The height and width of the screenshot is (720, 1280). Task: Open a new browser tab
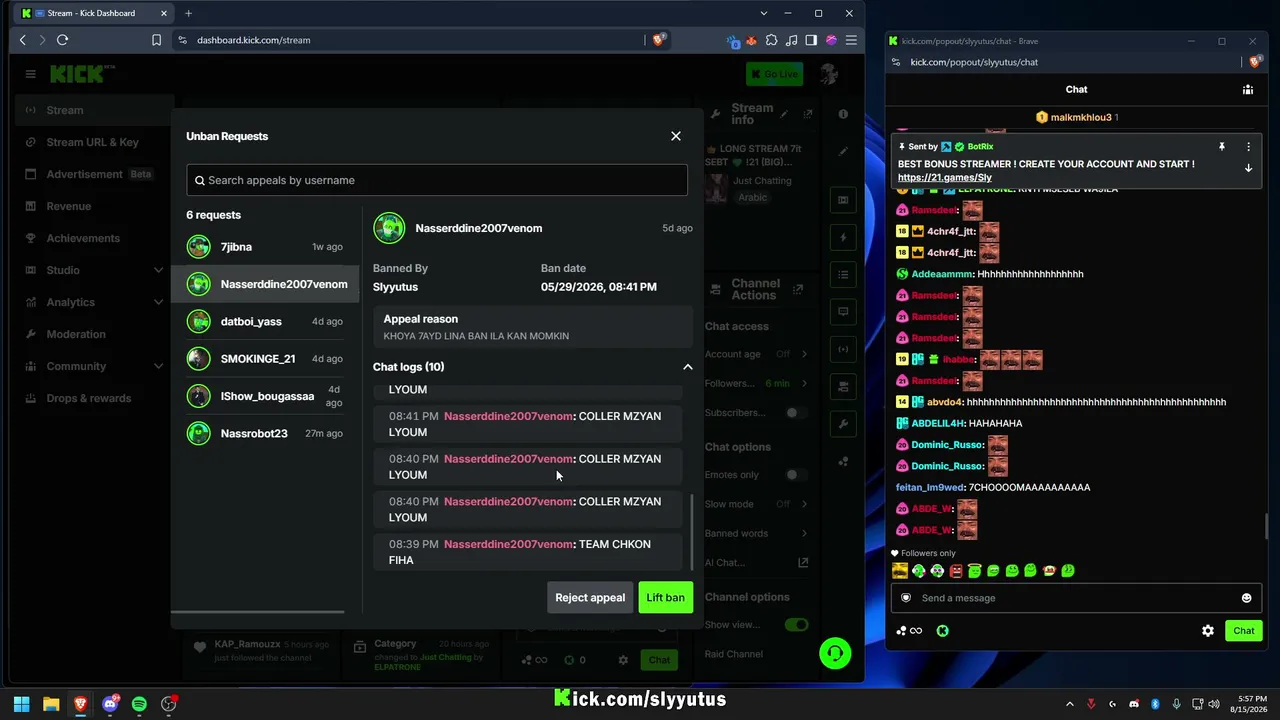(188, 13)
